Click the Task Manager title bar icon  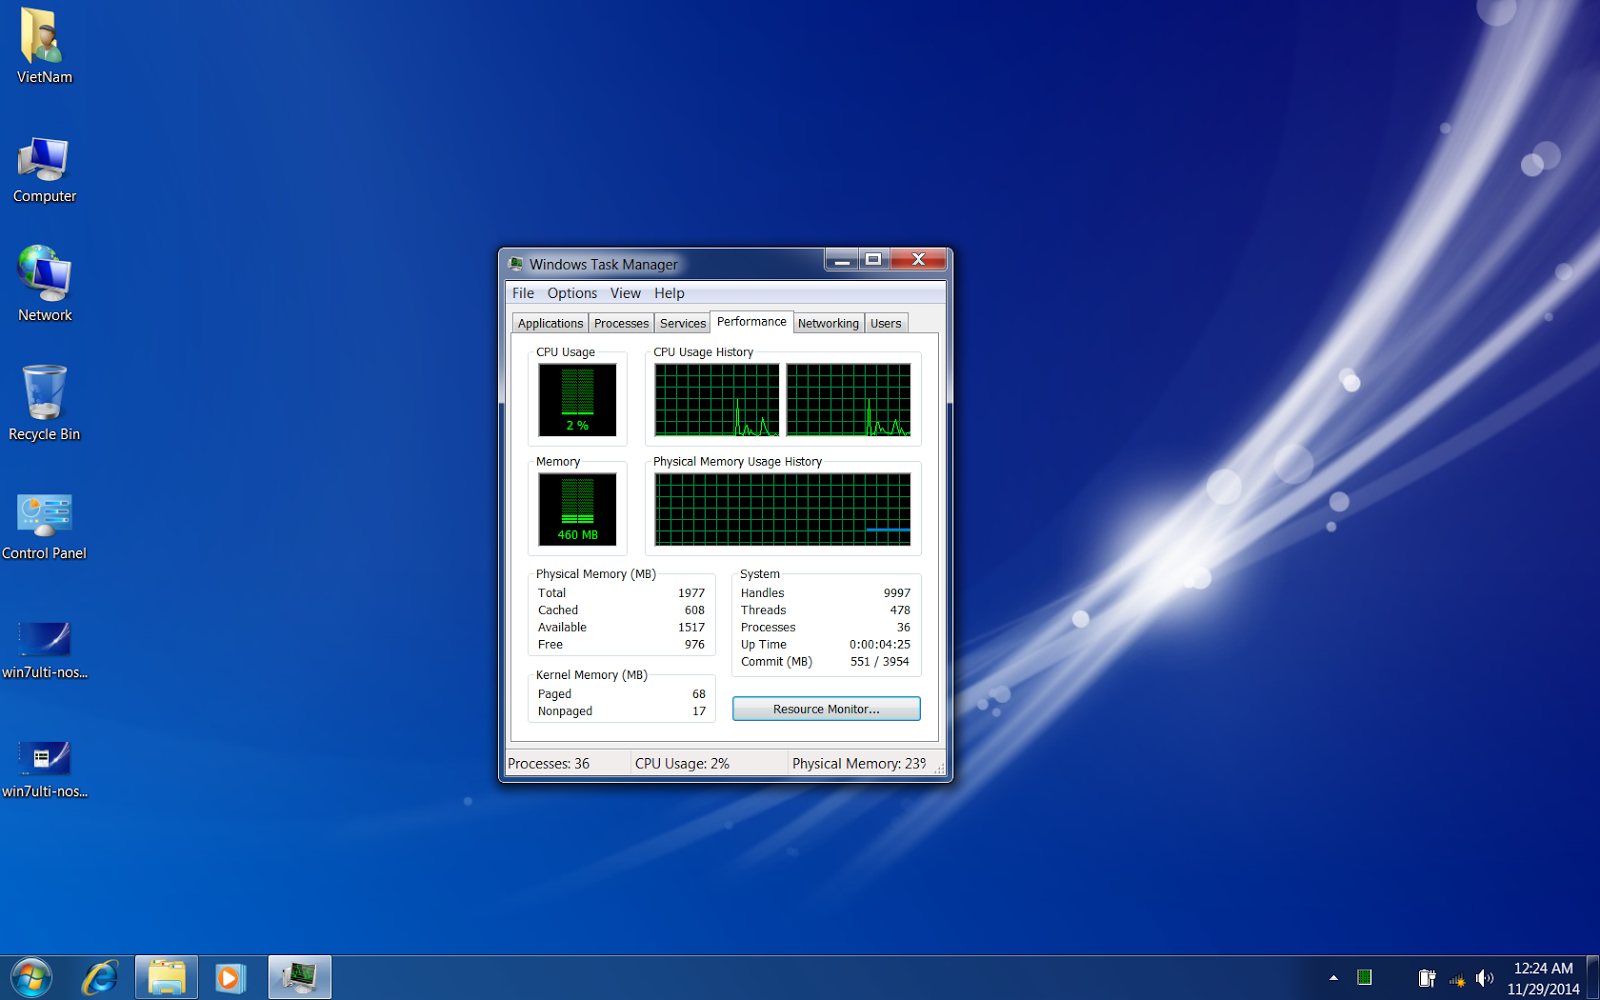(516, 264)
